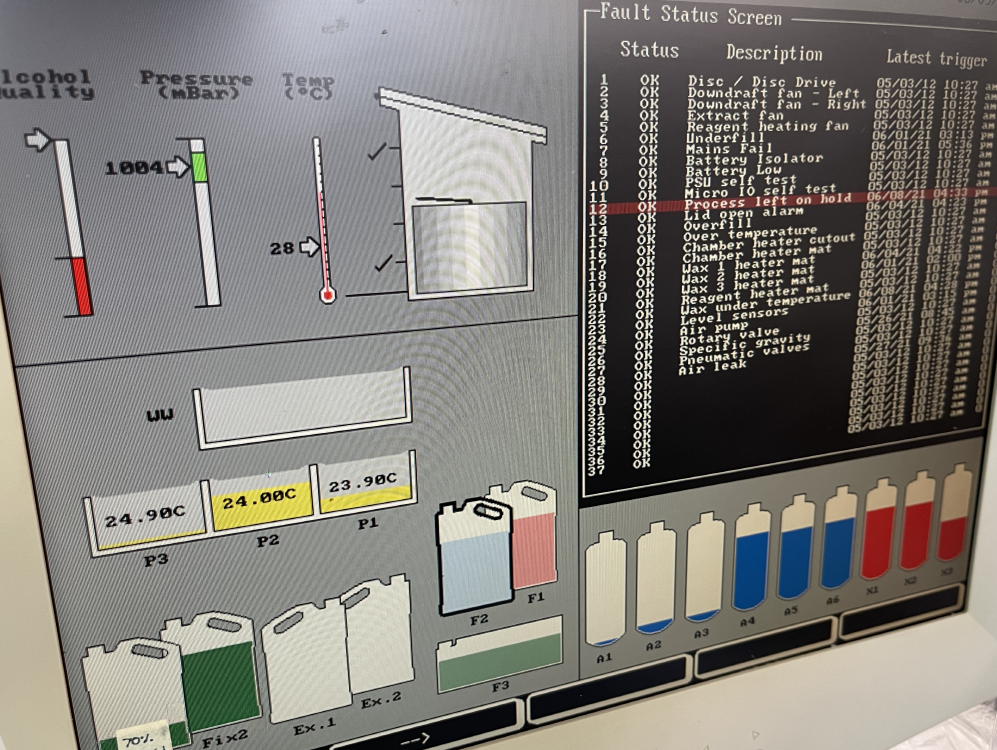
Task: Select the A3 reagent bottle
Action: (705, 570)
